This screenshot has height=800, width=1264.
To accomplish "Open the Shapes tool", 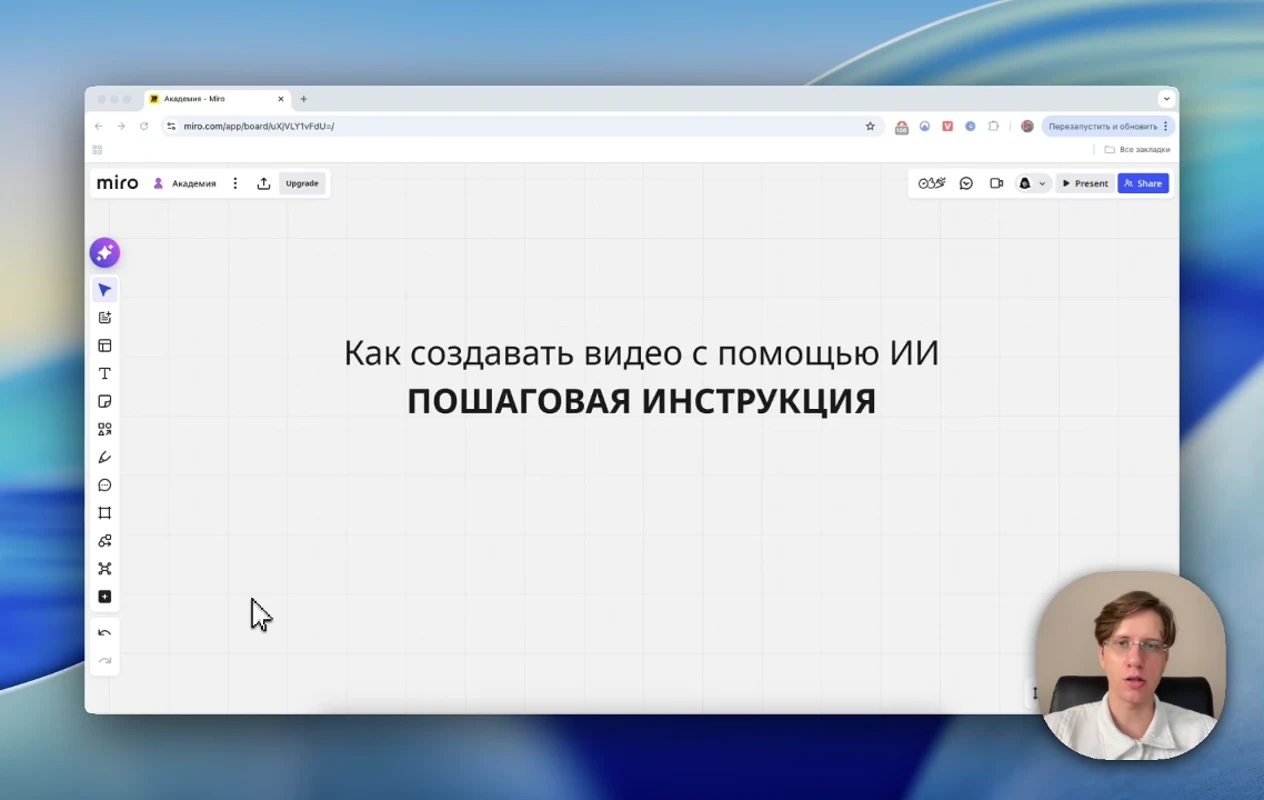I will [105, 430].
